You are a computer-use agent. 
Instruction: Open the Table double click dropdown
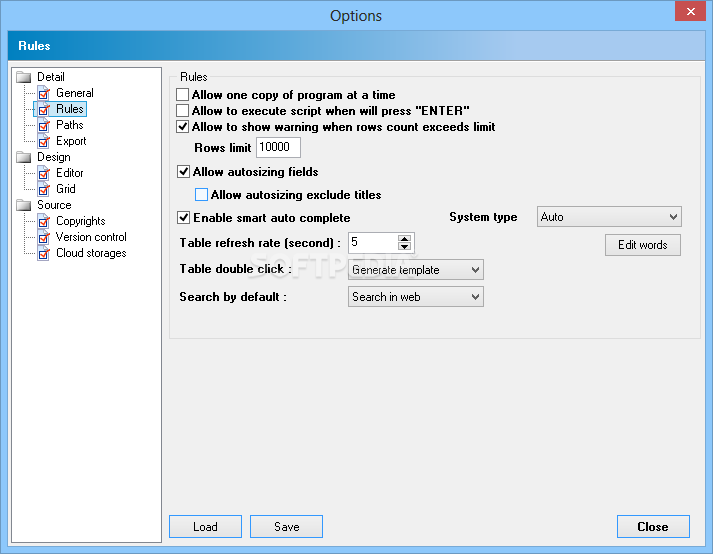pyautogui.click(x=416, y=270)
